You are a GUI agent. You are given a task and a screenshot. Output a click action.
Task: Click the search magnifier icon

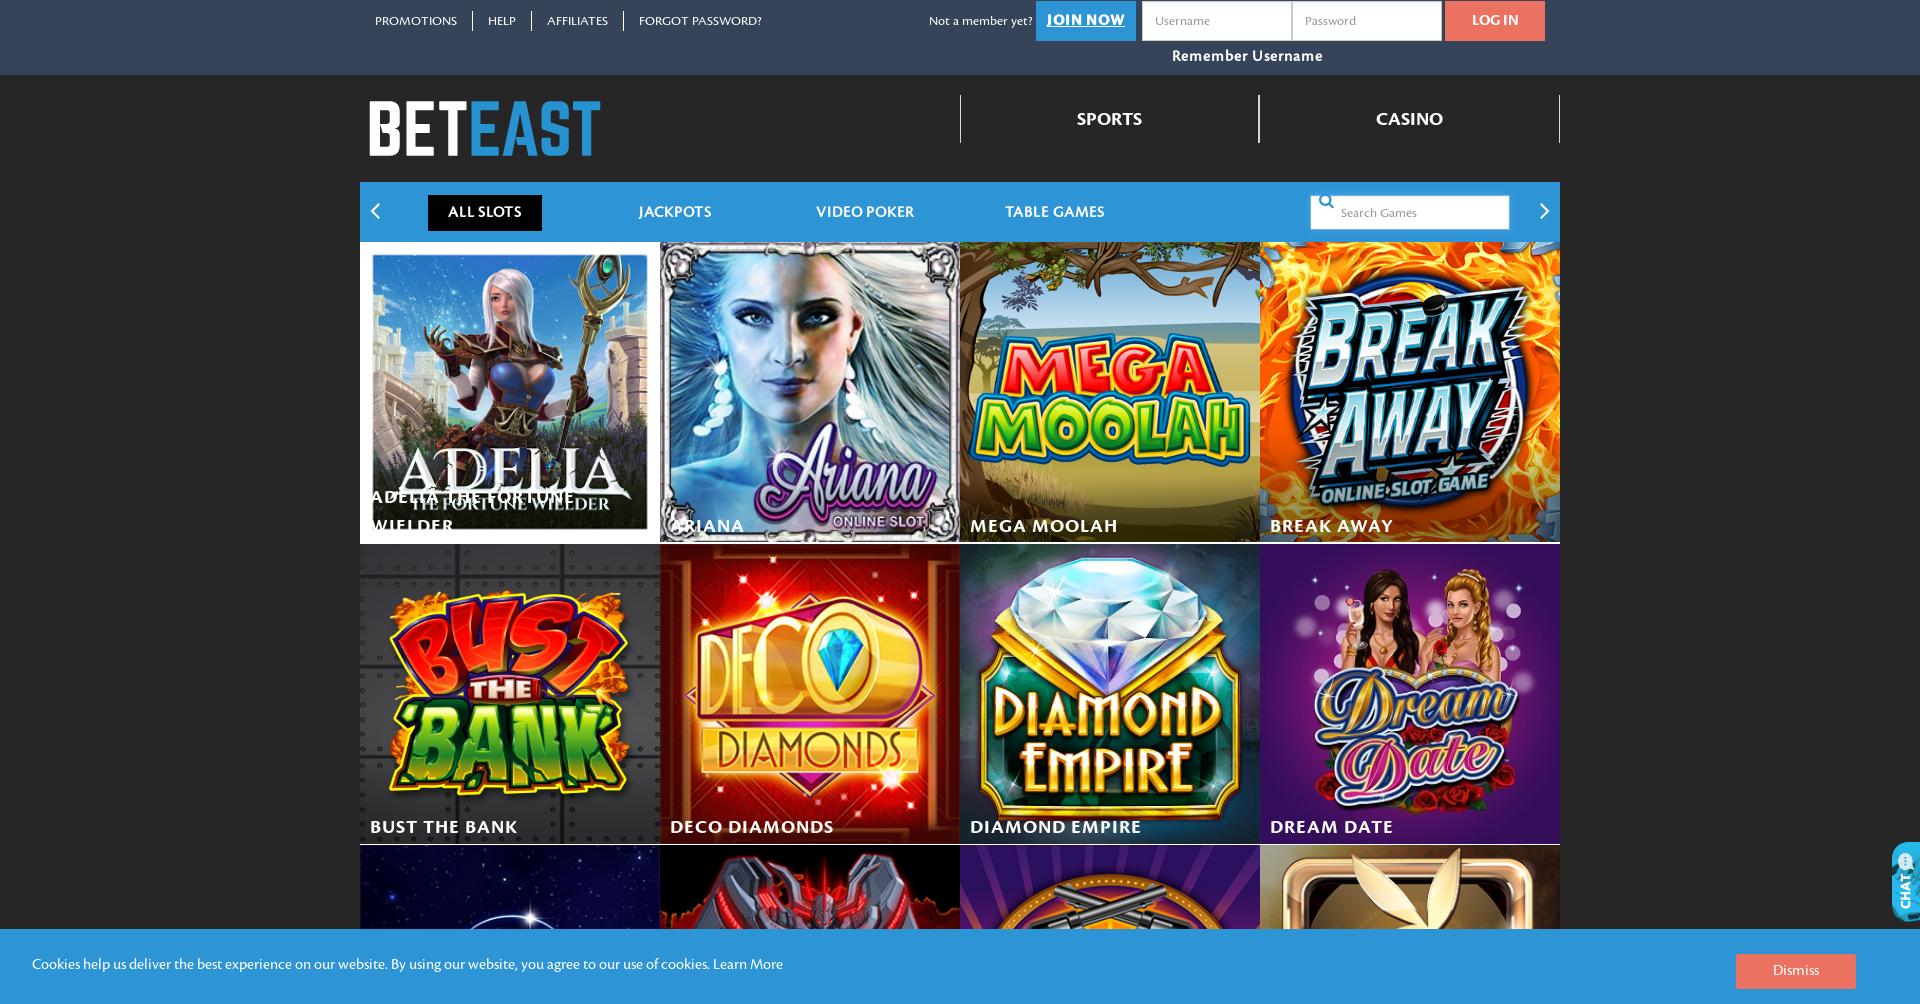click(x=1326, y=201)
